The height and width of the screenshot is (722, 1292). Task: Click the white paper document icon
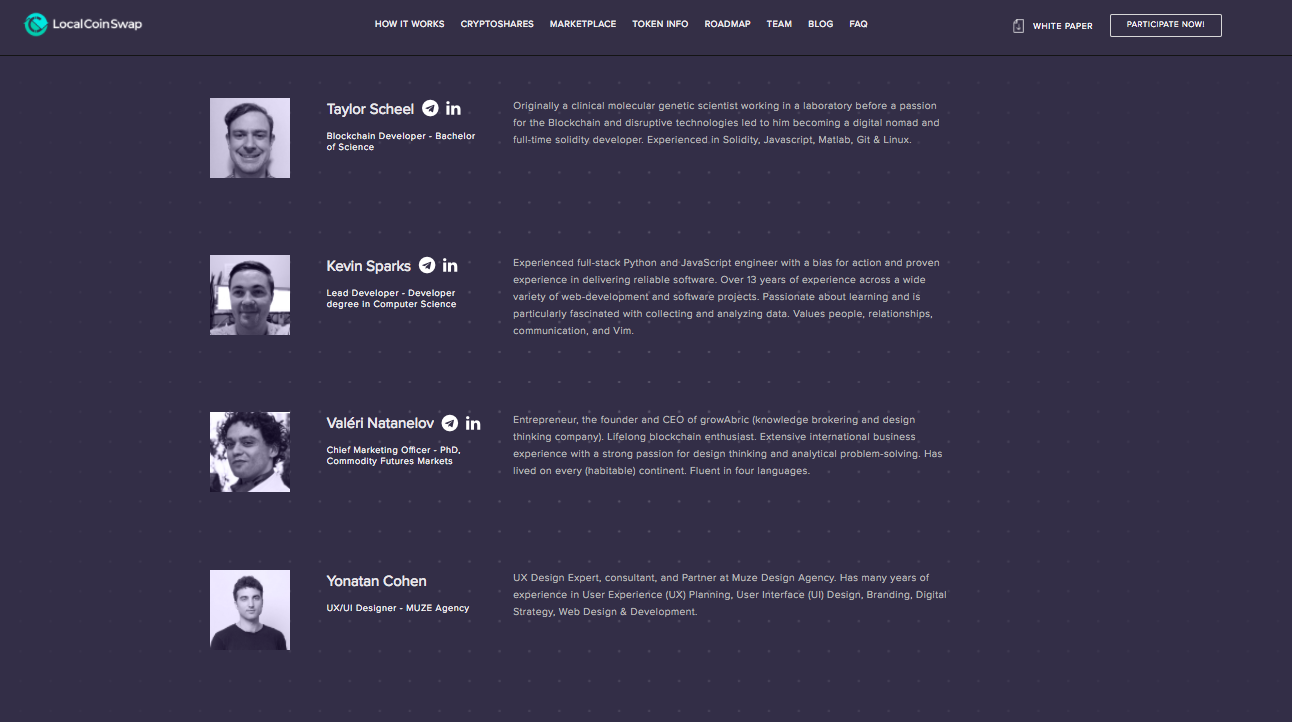pyautogui.click(x=1019, y=25)
